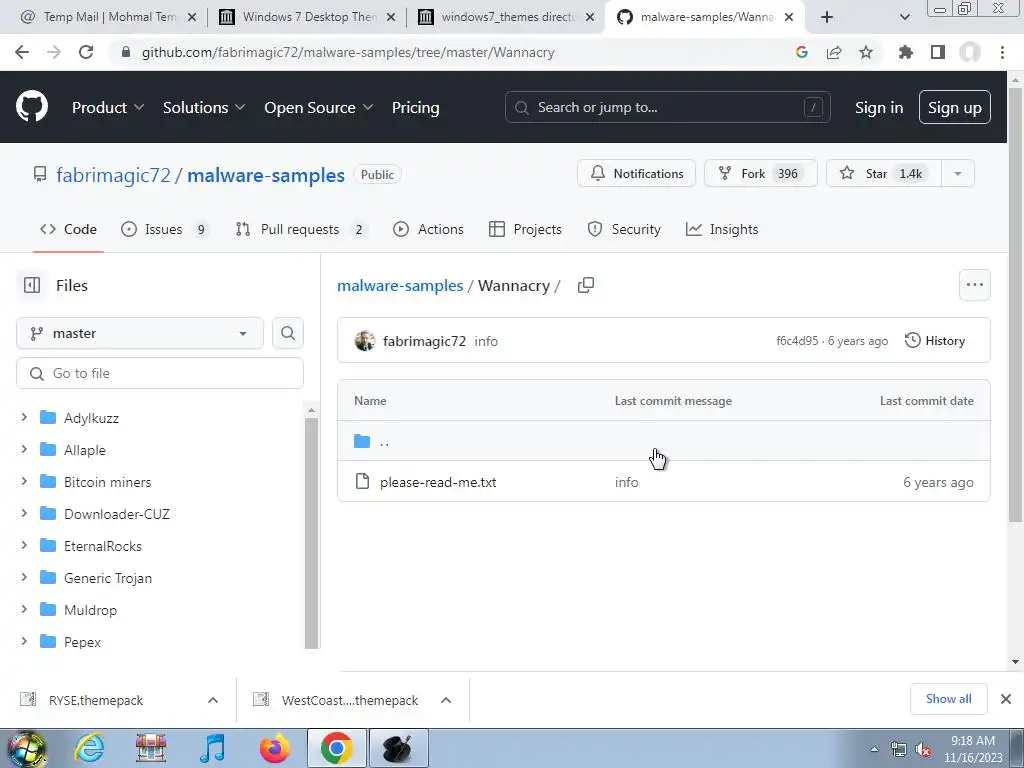
Task: Click Chrome icon in the taskbar
Action: click(x=336, y=748)
